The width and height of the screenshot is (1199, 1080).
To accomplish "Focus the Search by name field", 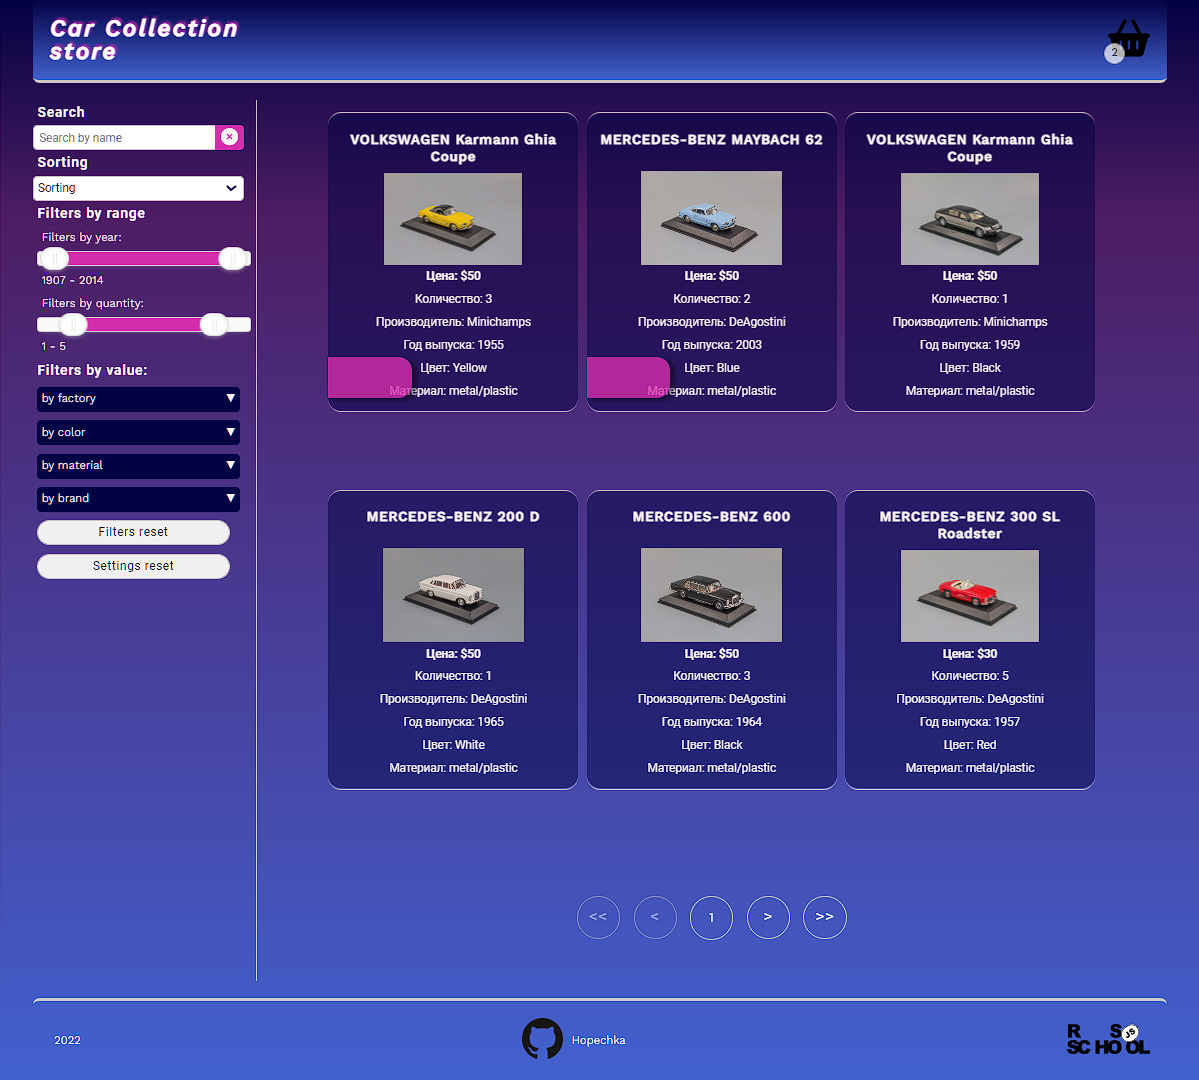I will point(125,138).
